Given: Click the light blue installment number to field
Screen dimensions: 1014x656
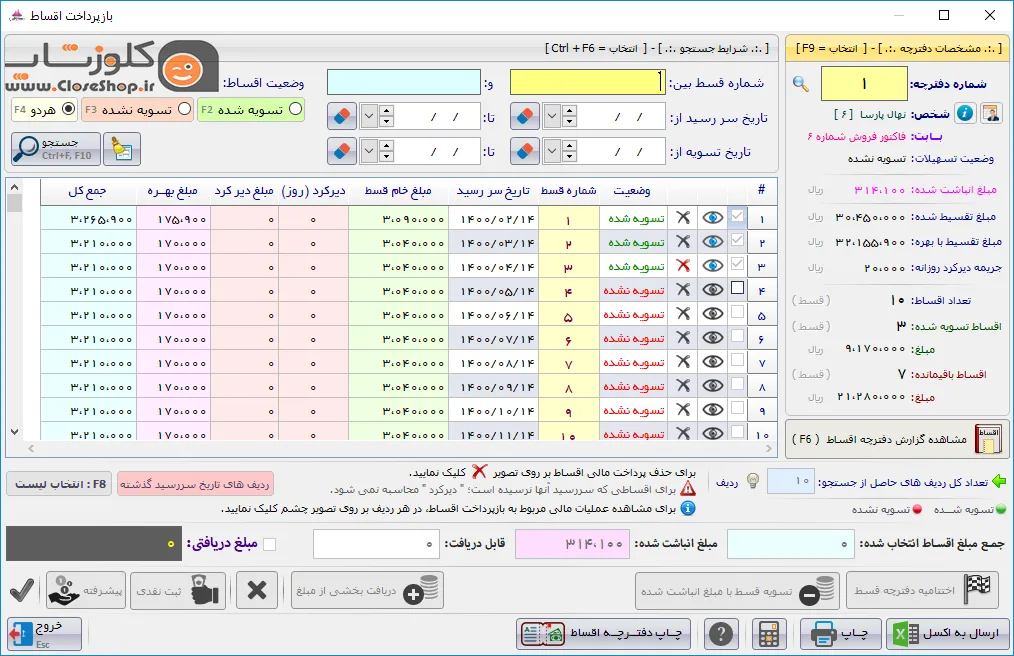Looking at the screenshot, I should pos(404,82).
